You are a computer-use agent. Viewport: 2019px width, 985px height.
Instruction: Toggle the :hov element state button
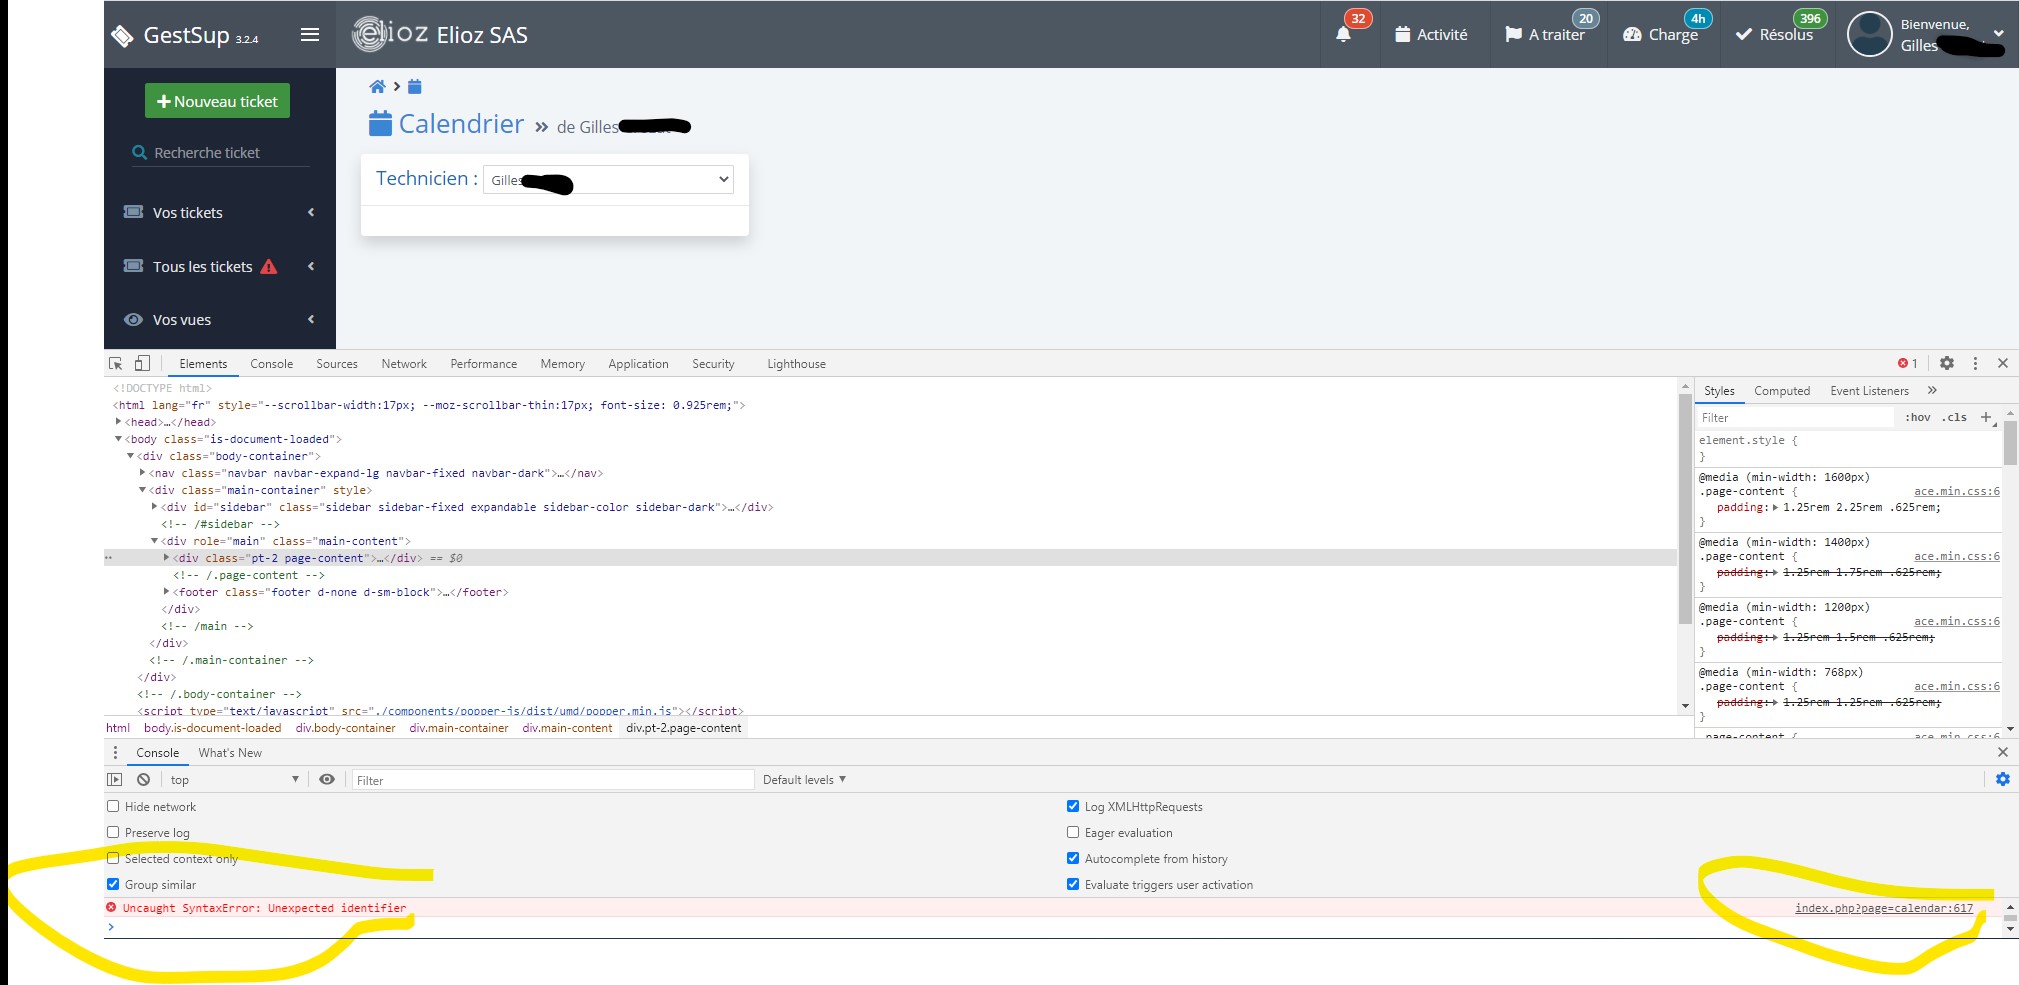coord(1918,418)
